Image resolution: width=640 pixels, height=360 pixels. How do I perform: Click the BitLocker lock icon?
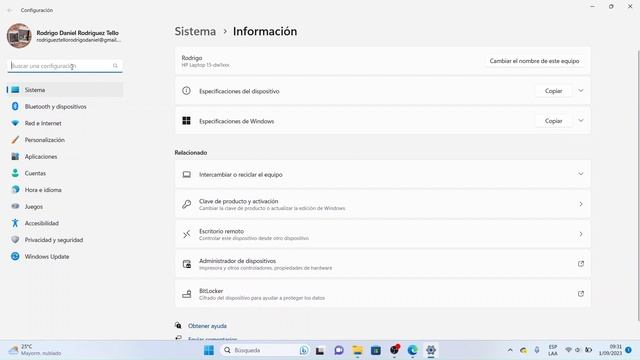point(187,294)
